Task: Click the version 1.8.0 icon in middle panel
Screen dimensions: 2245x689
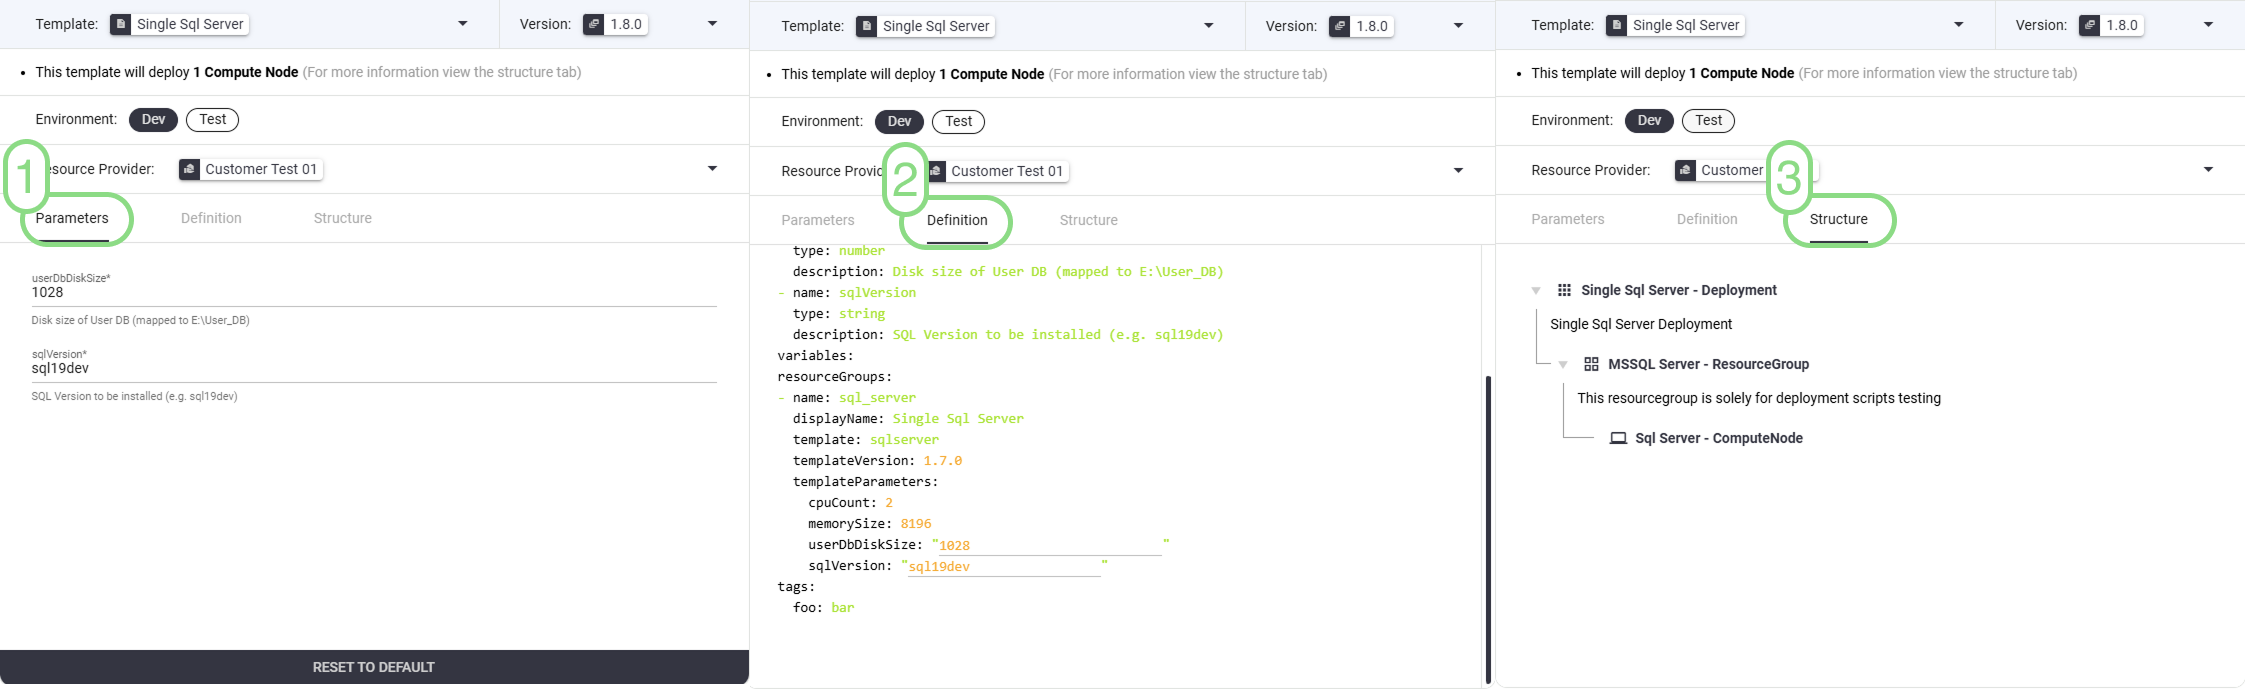Action: [x=1340, y=26]
